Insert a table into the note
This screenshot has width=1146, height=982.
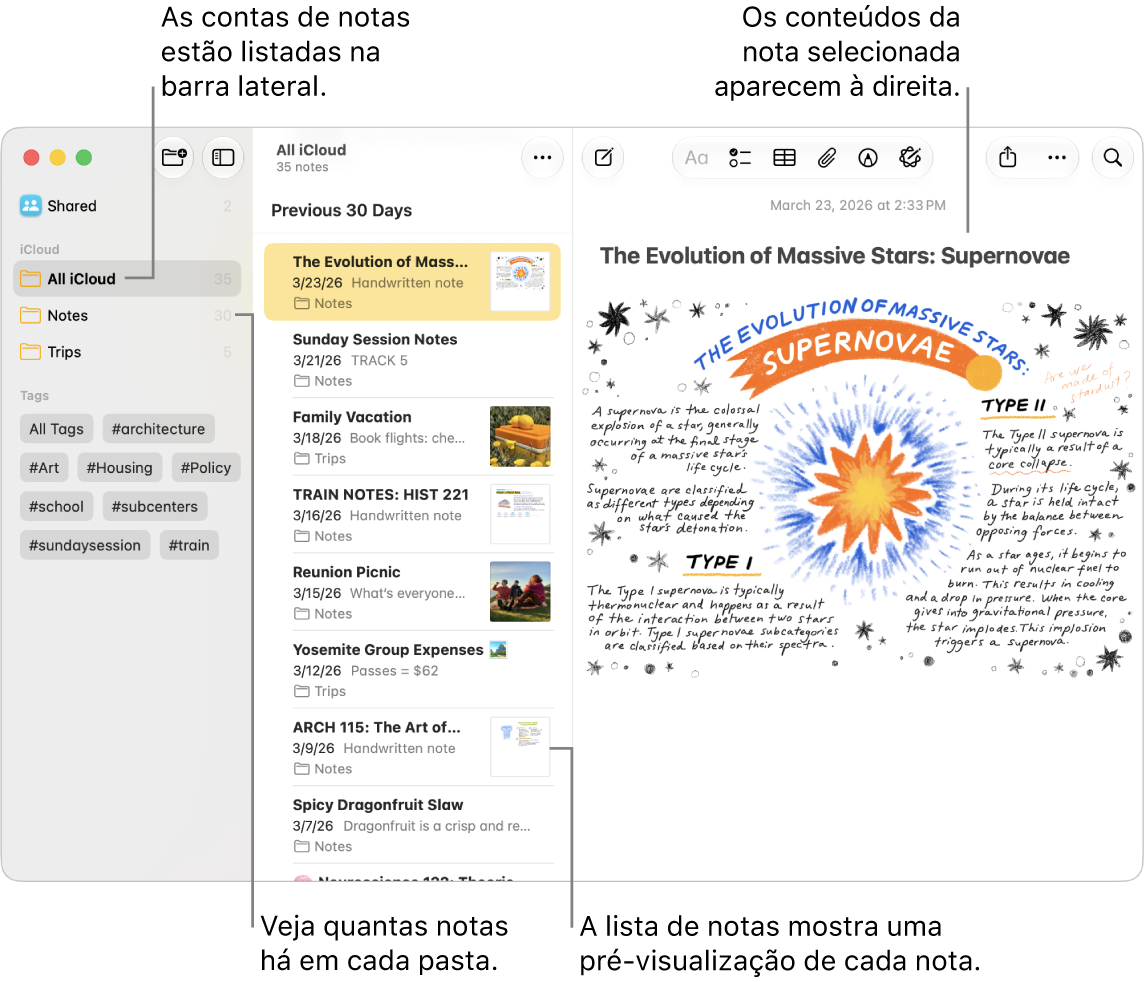tap(784, 157)
